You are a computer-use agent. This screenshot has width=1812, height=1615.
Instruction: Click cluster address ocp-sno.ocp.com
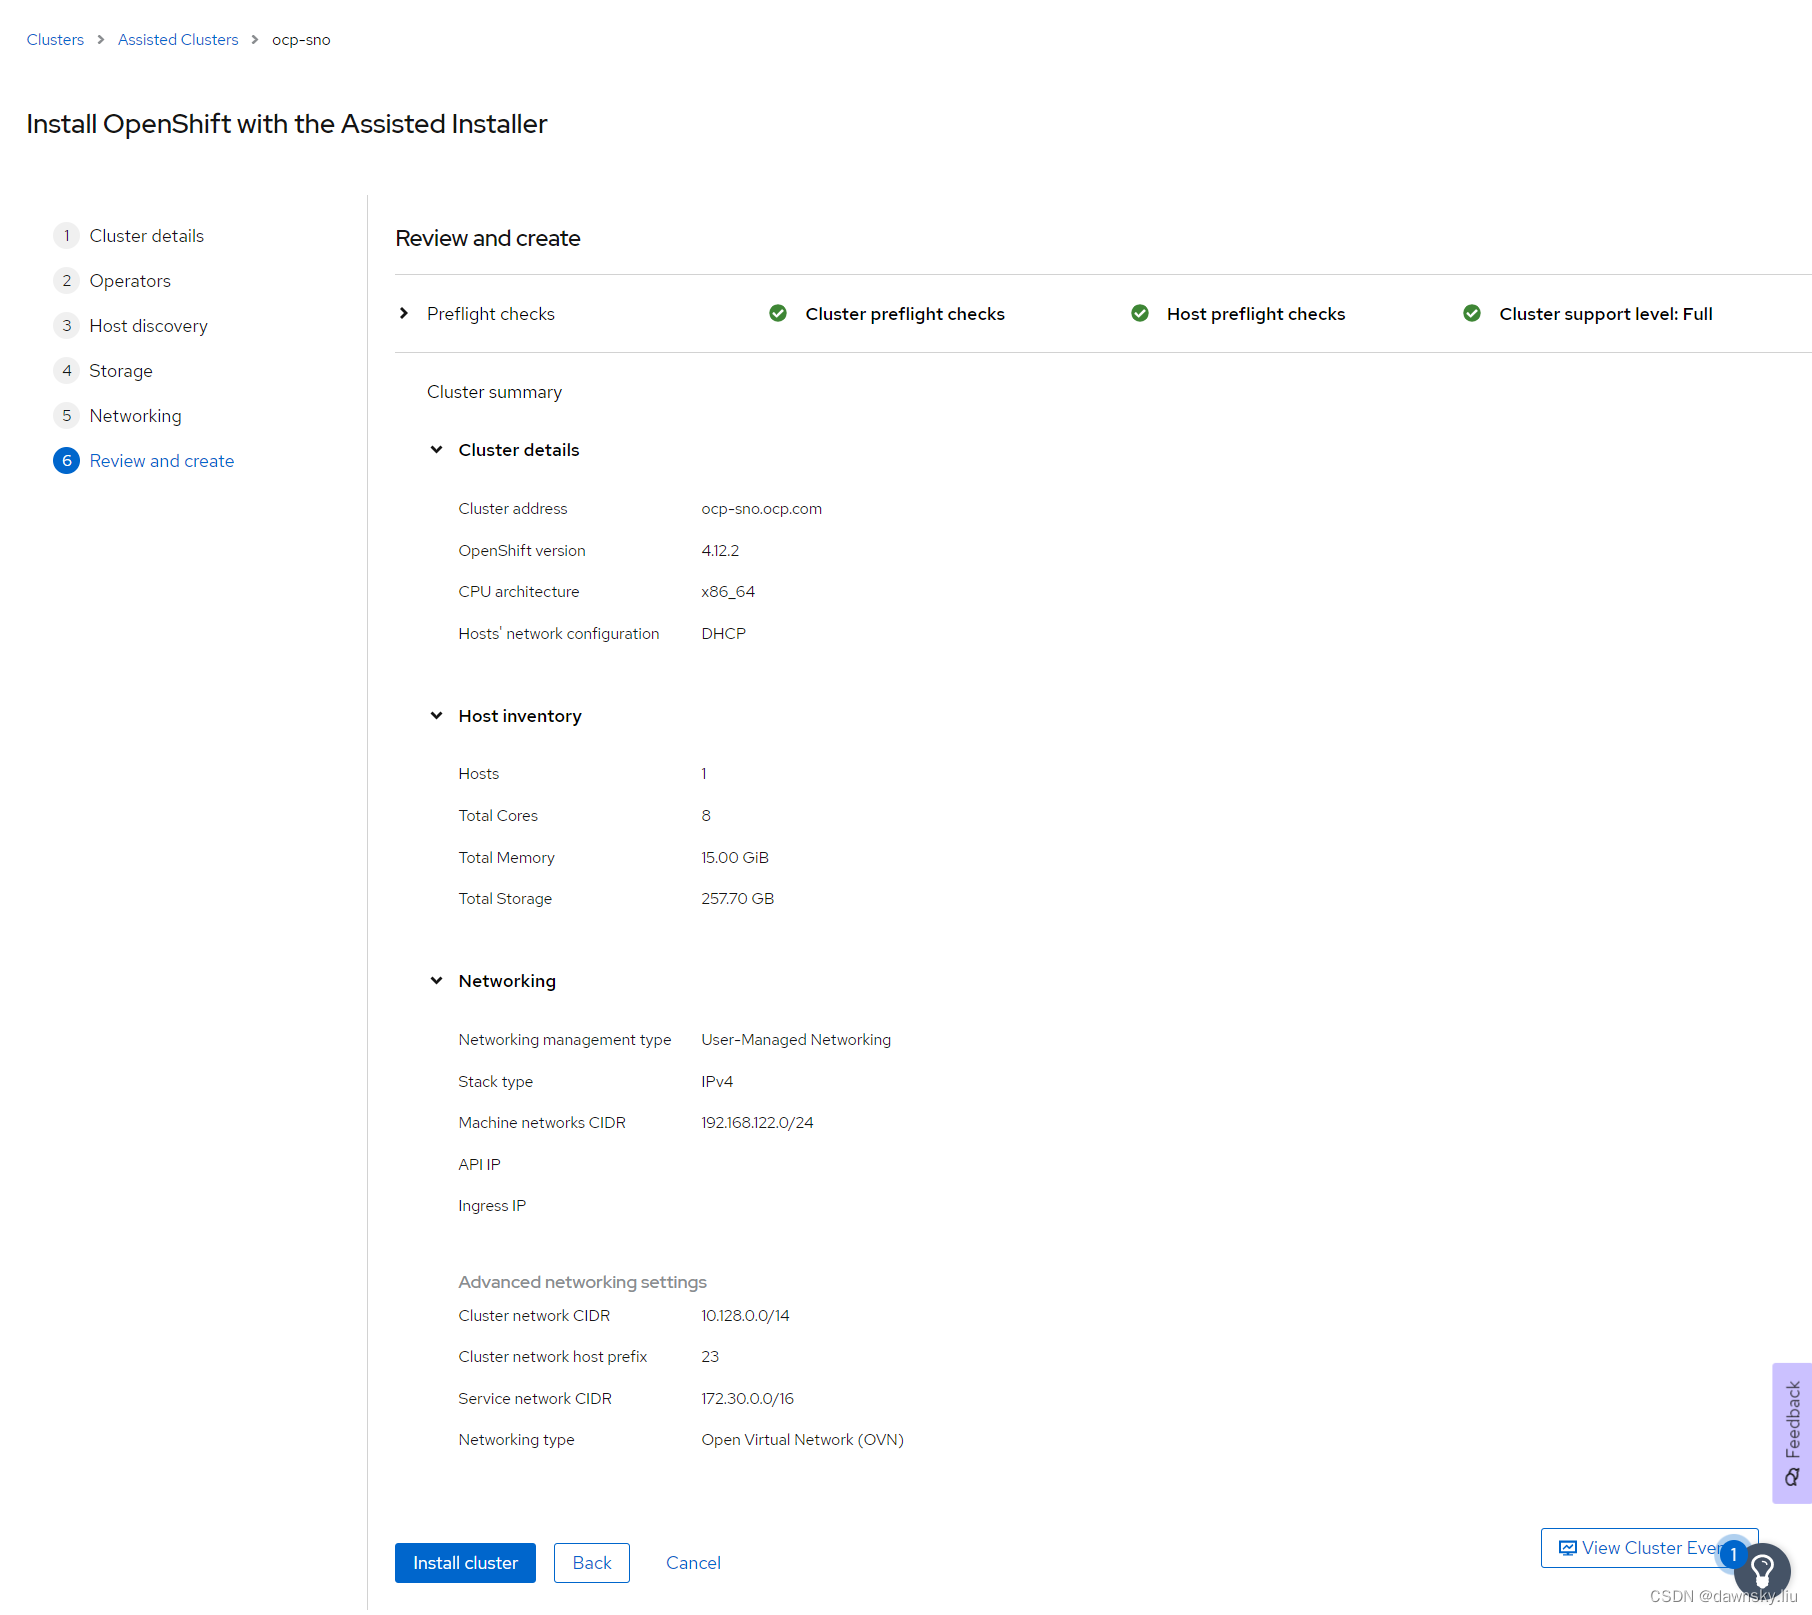(762, 509)
